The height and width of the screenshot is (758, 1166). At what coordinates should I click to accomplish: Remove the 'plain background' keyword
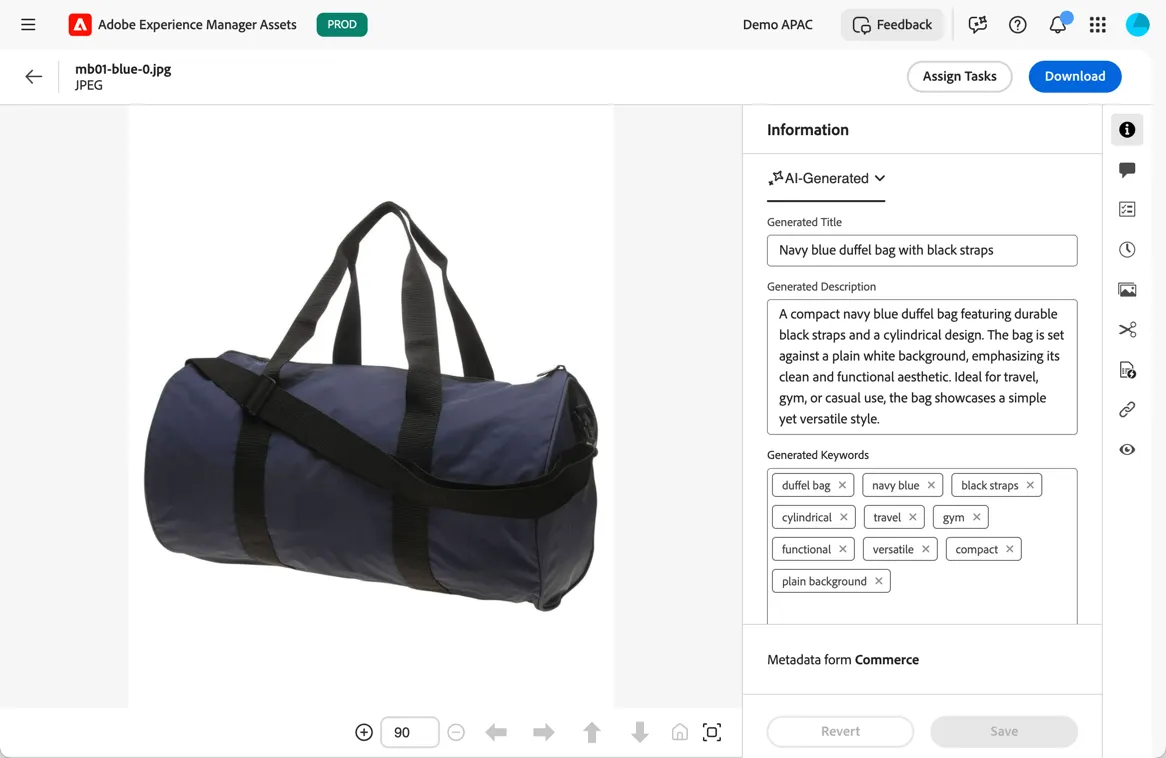pos(878,581)
